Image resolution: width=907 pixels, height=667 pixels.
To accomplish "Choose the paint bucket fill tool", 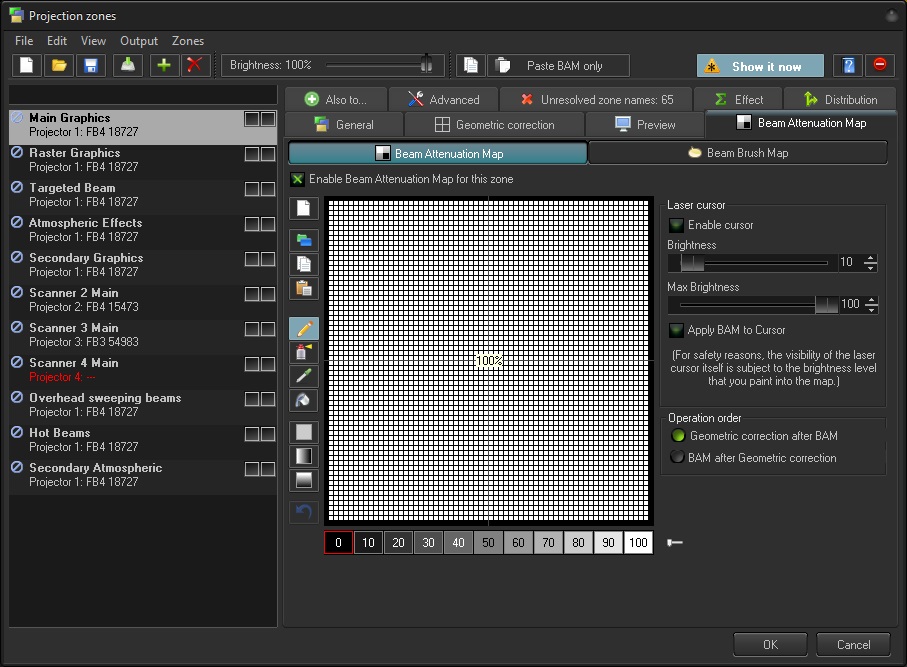I will 305,400.
